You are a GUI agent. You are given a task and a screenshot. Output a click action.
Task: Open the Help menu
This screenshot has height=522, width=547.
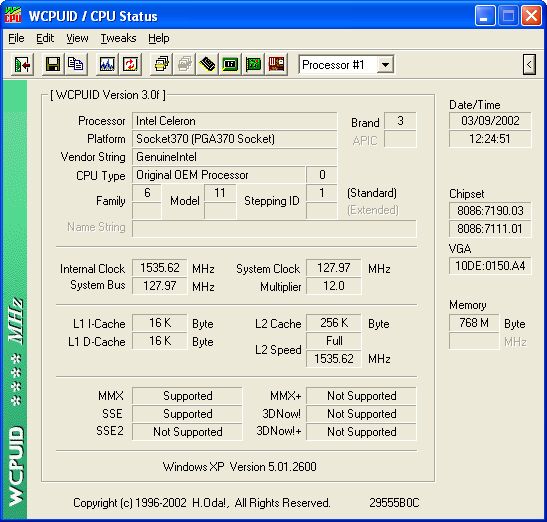point(159,38)
